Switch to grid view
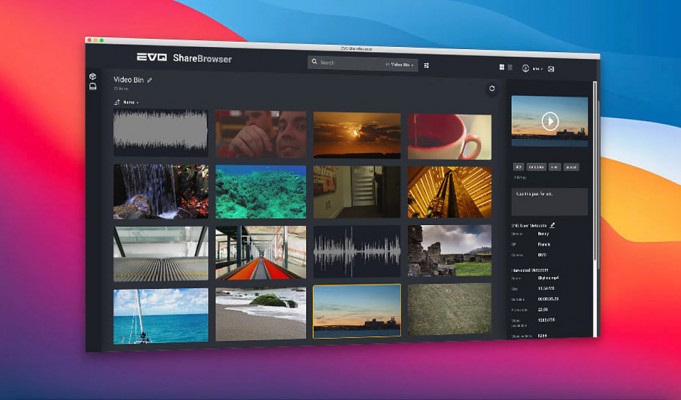The height and width of the screenshot is (400, 681). coord(502,67)
